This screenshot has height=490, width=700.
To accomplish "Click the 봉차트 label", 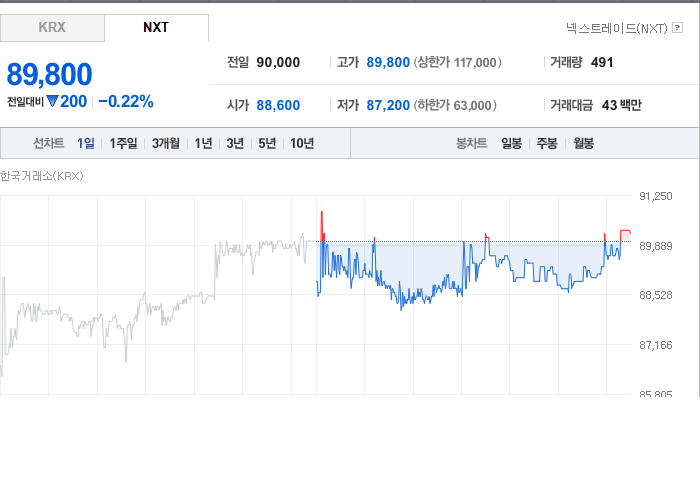I will [471, 143].
